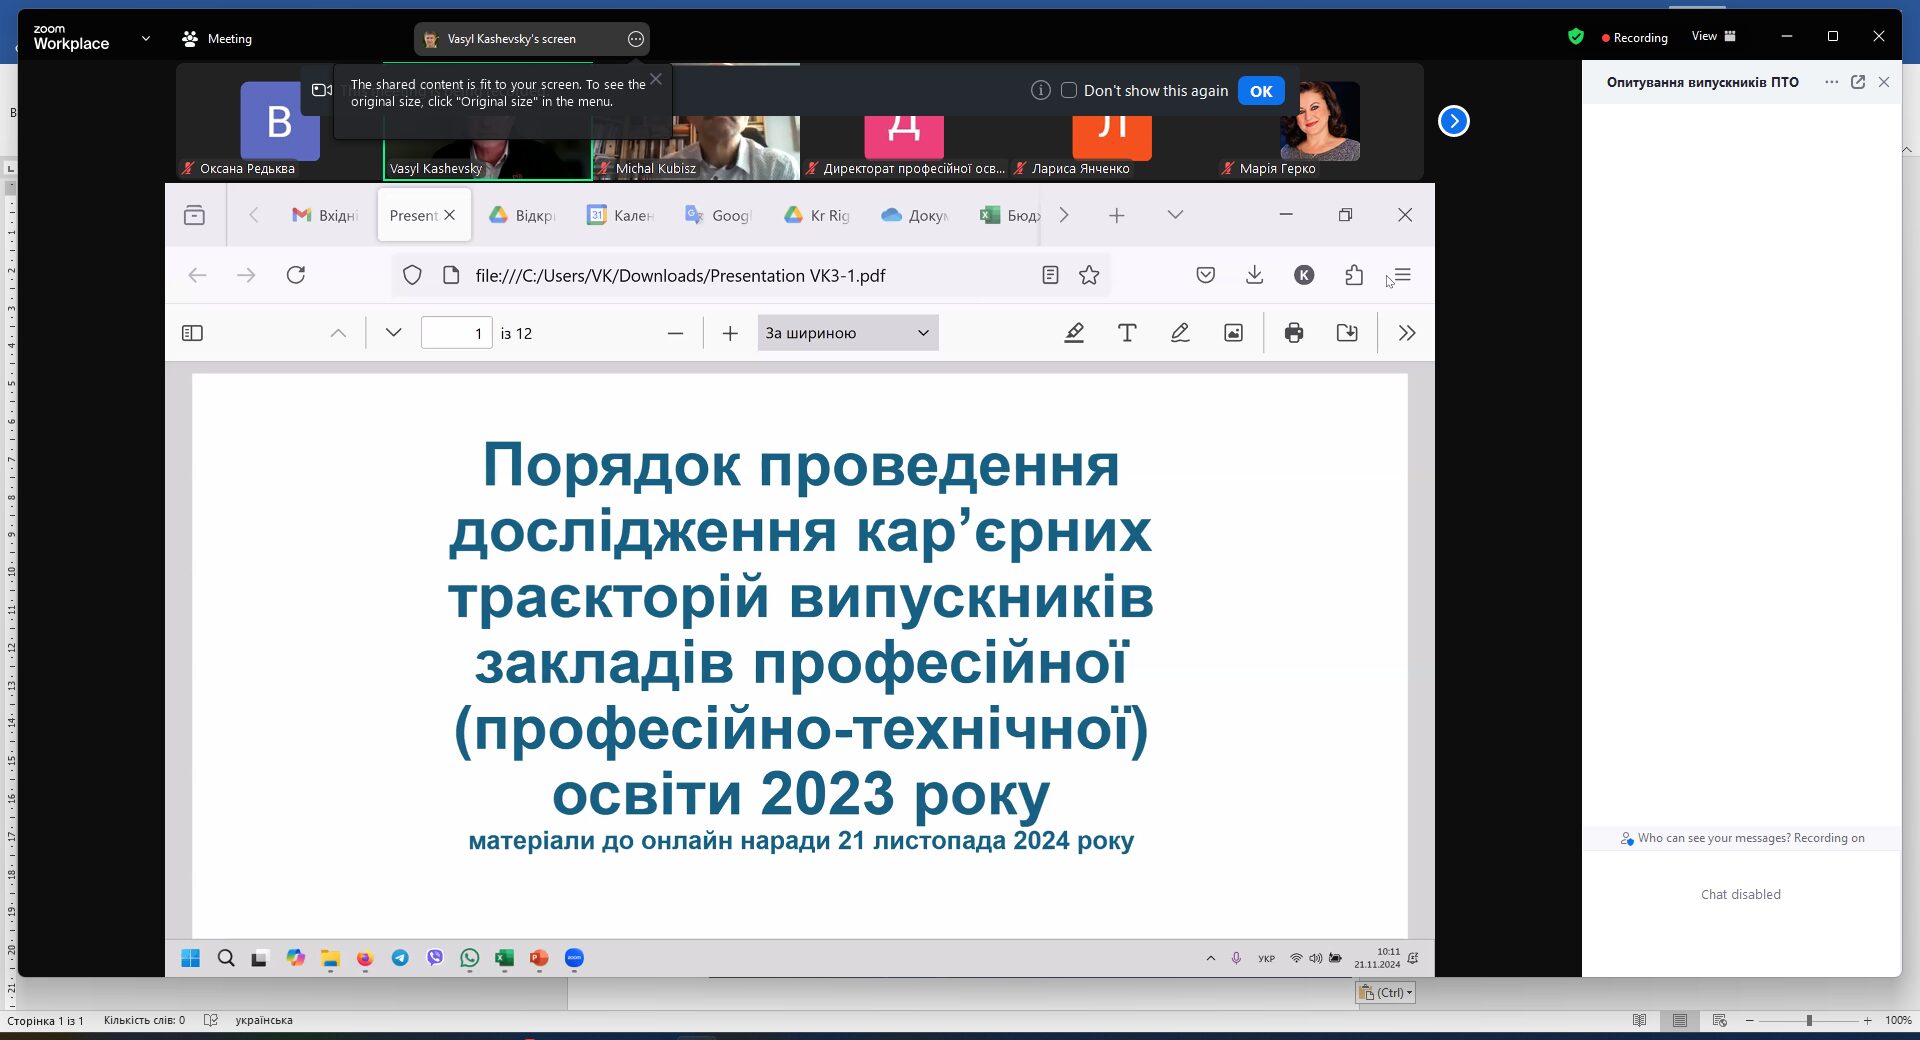The height and width of the screenshot is (1040, 1920).
Task: Print the PDF using printer icon
Action: click(1294, 333)
